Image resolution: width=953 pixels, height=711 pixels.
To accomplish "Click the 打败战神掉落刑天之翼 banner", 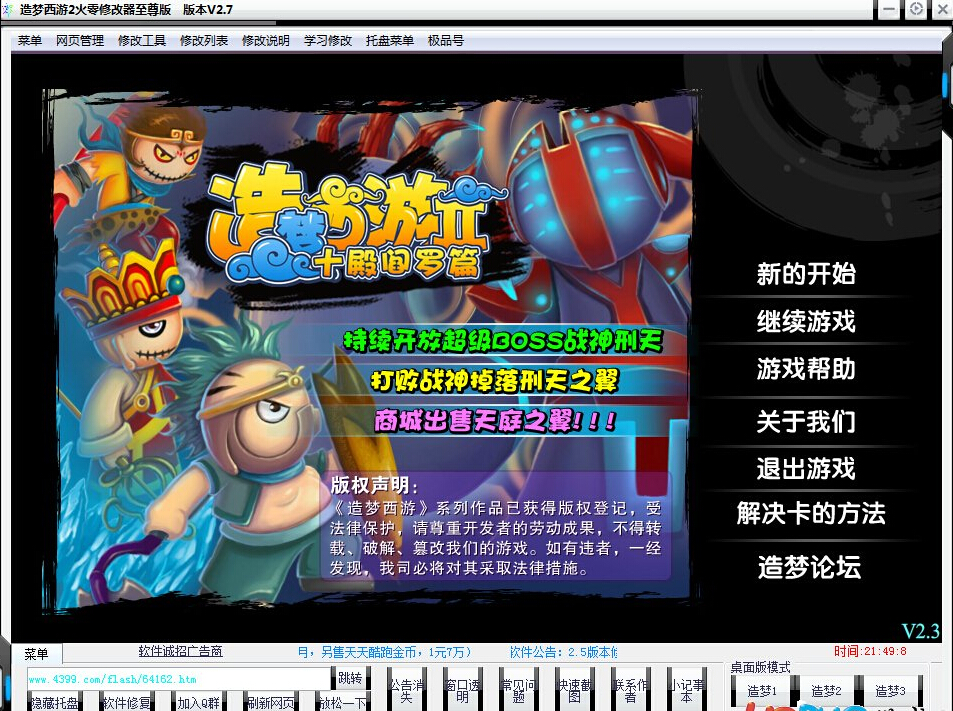I will point(495,380).
